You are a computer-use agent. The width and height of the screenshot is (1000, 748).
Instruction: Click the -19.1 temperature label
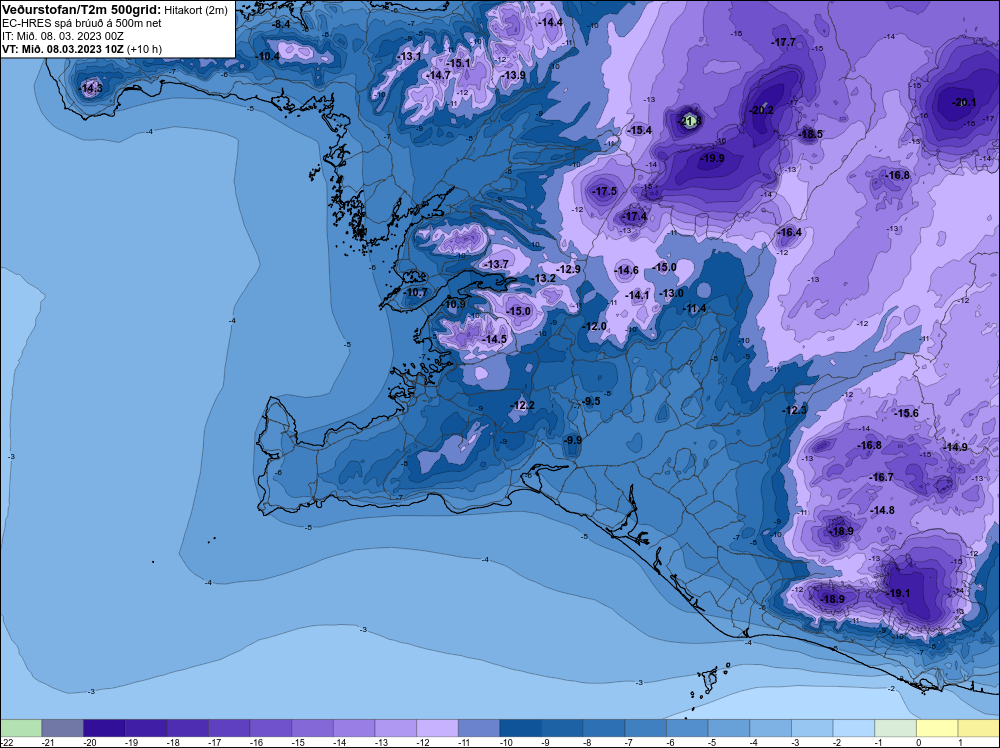tap(898, 593)
